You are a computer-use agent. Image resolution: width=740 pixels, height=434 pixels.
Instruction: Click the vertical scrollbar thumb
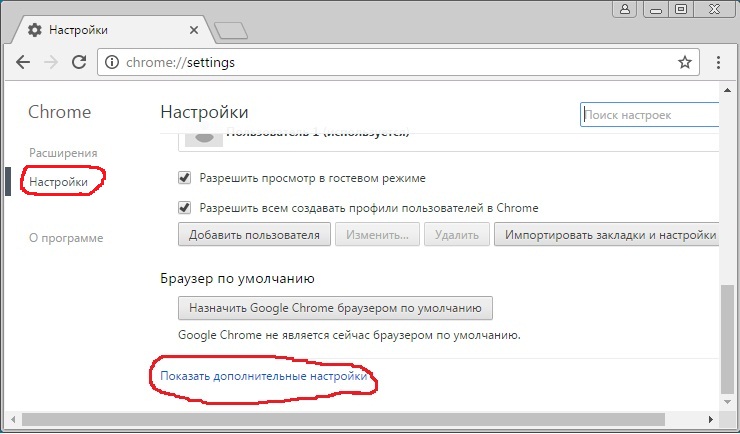point(727,339)
